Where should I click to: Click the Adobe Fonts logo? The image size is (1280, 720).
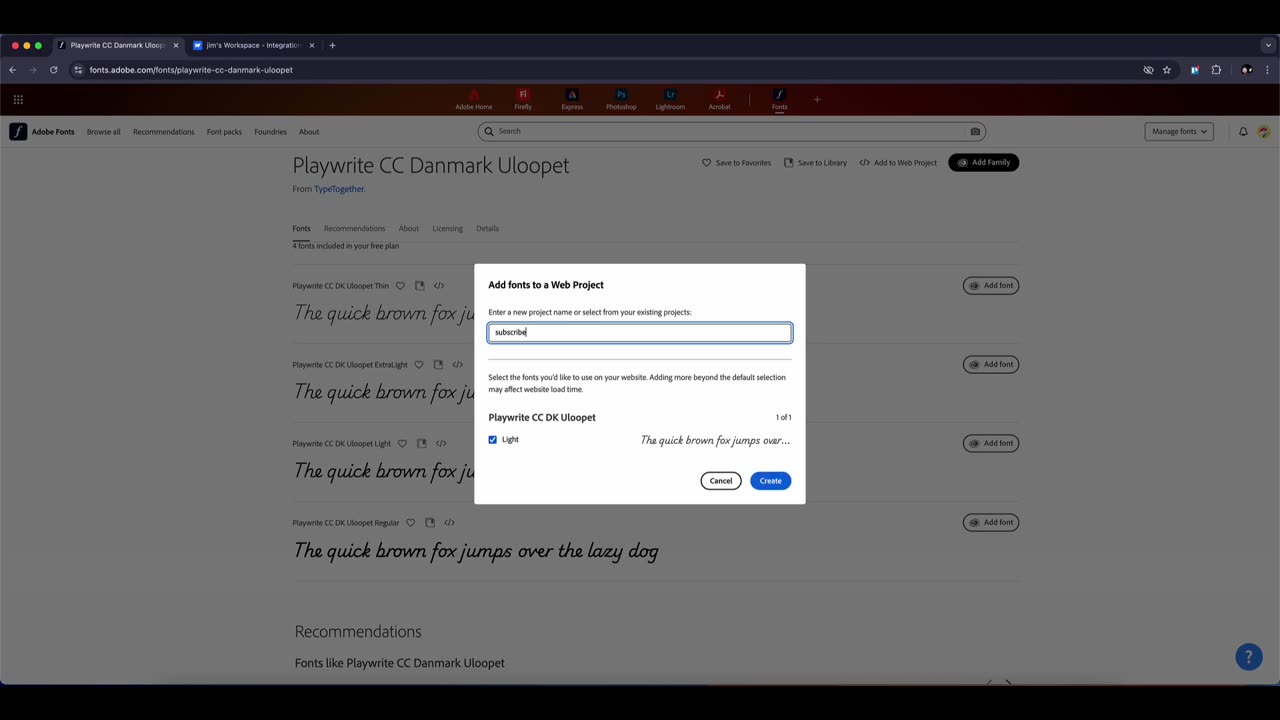tap(42, 132)
